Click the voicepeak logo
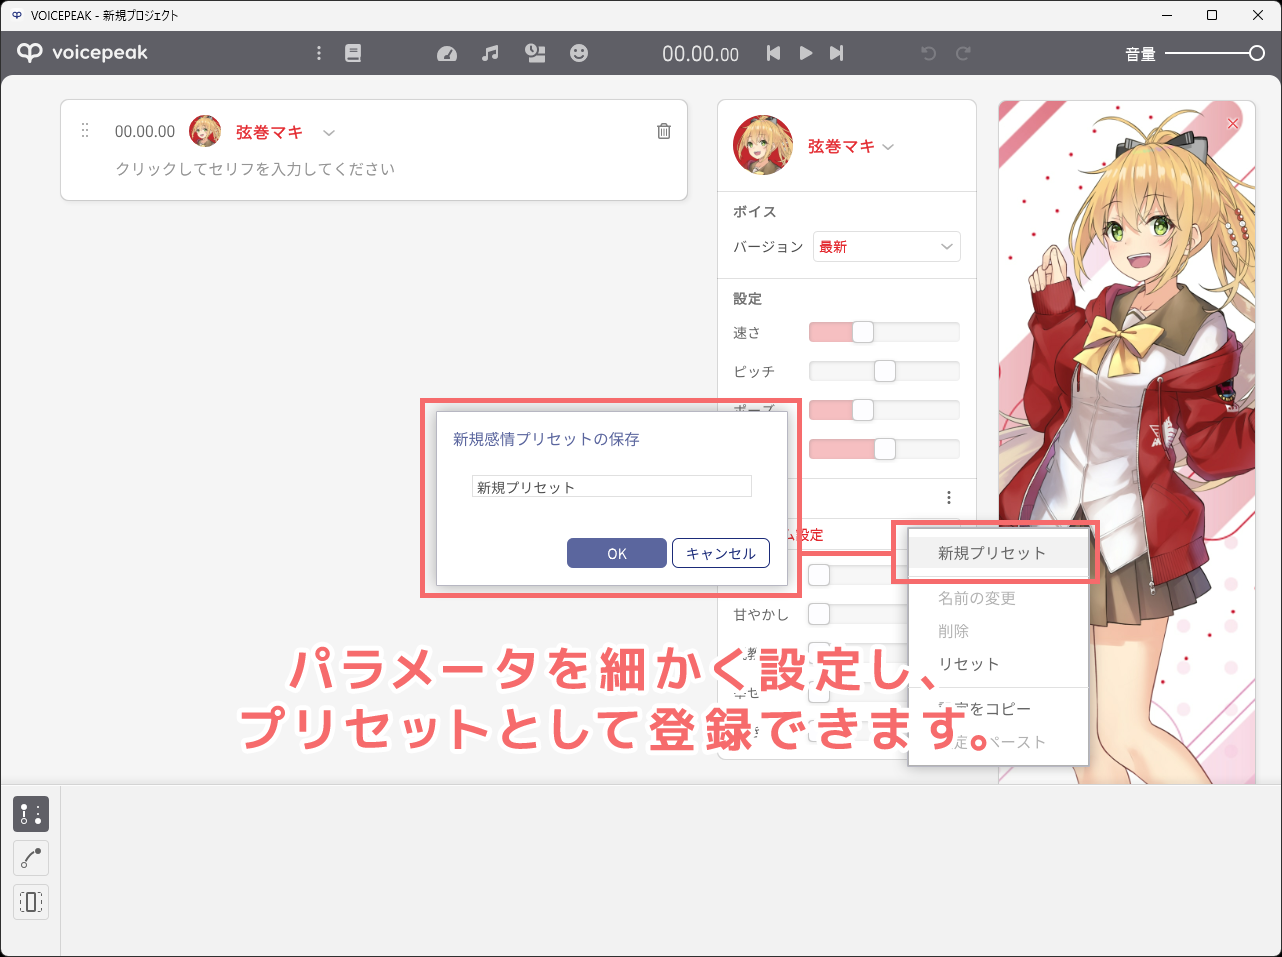Image resolution: width=1282 pixels, height=957 pixels. pos(82,53)
